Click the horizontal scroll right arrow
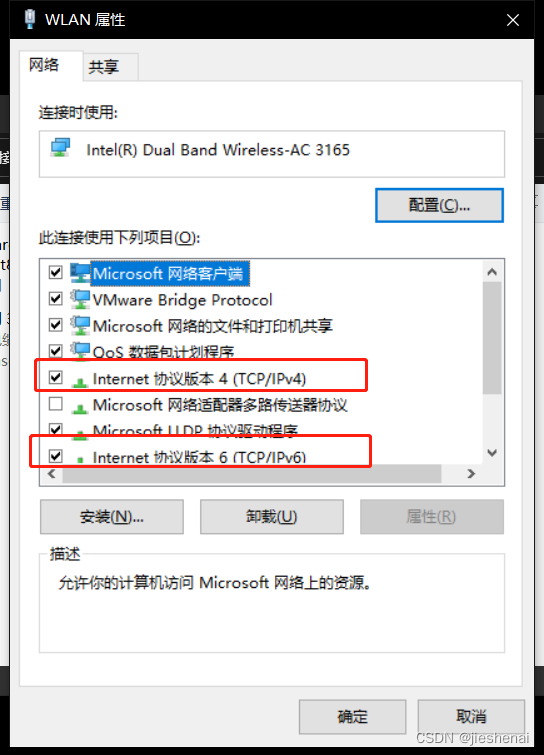This screenshot has width=544, height=755. [471, 474]
